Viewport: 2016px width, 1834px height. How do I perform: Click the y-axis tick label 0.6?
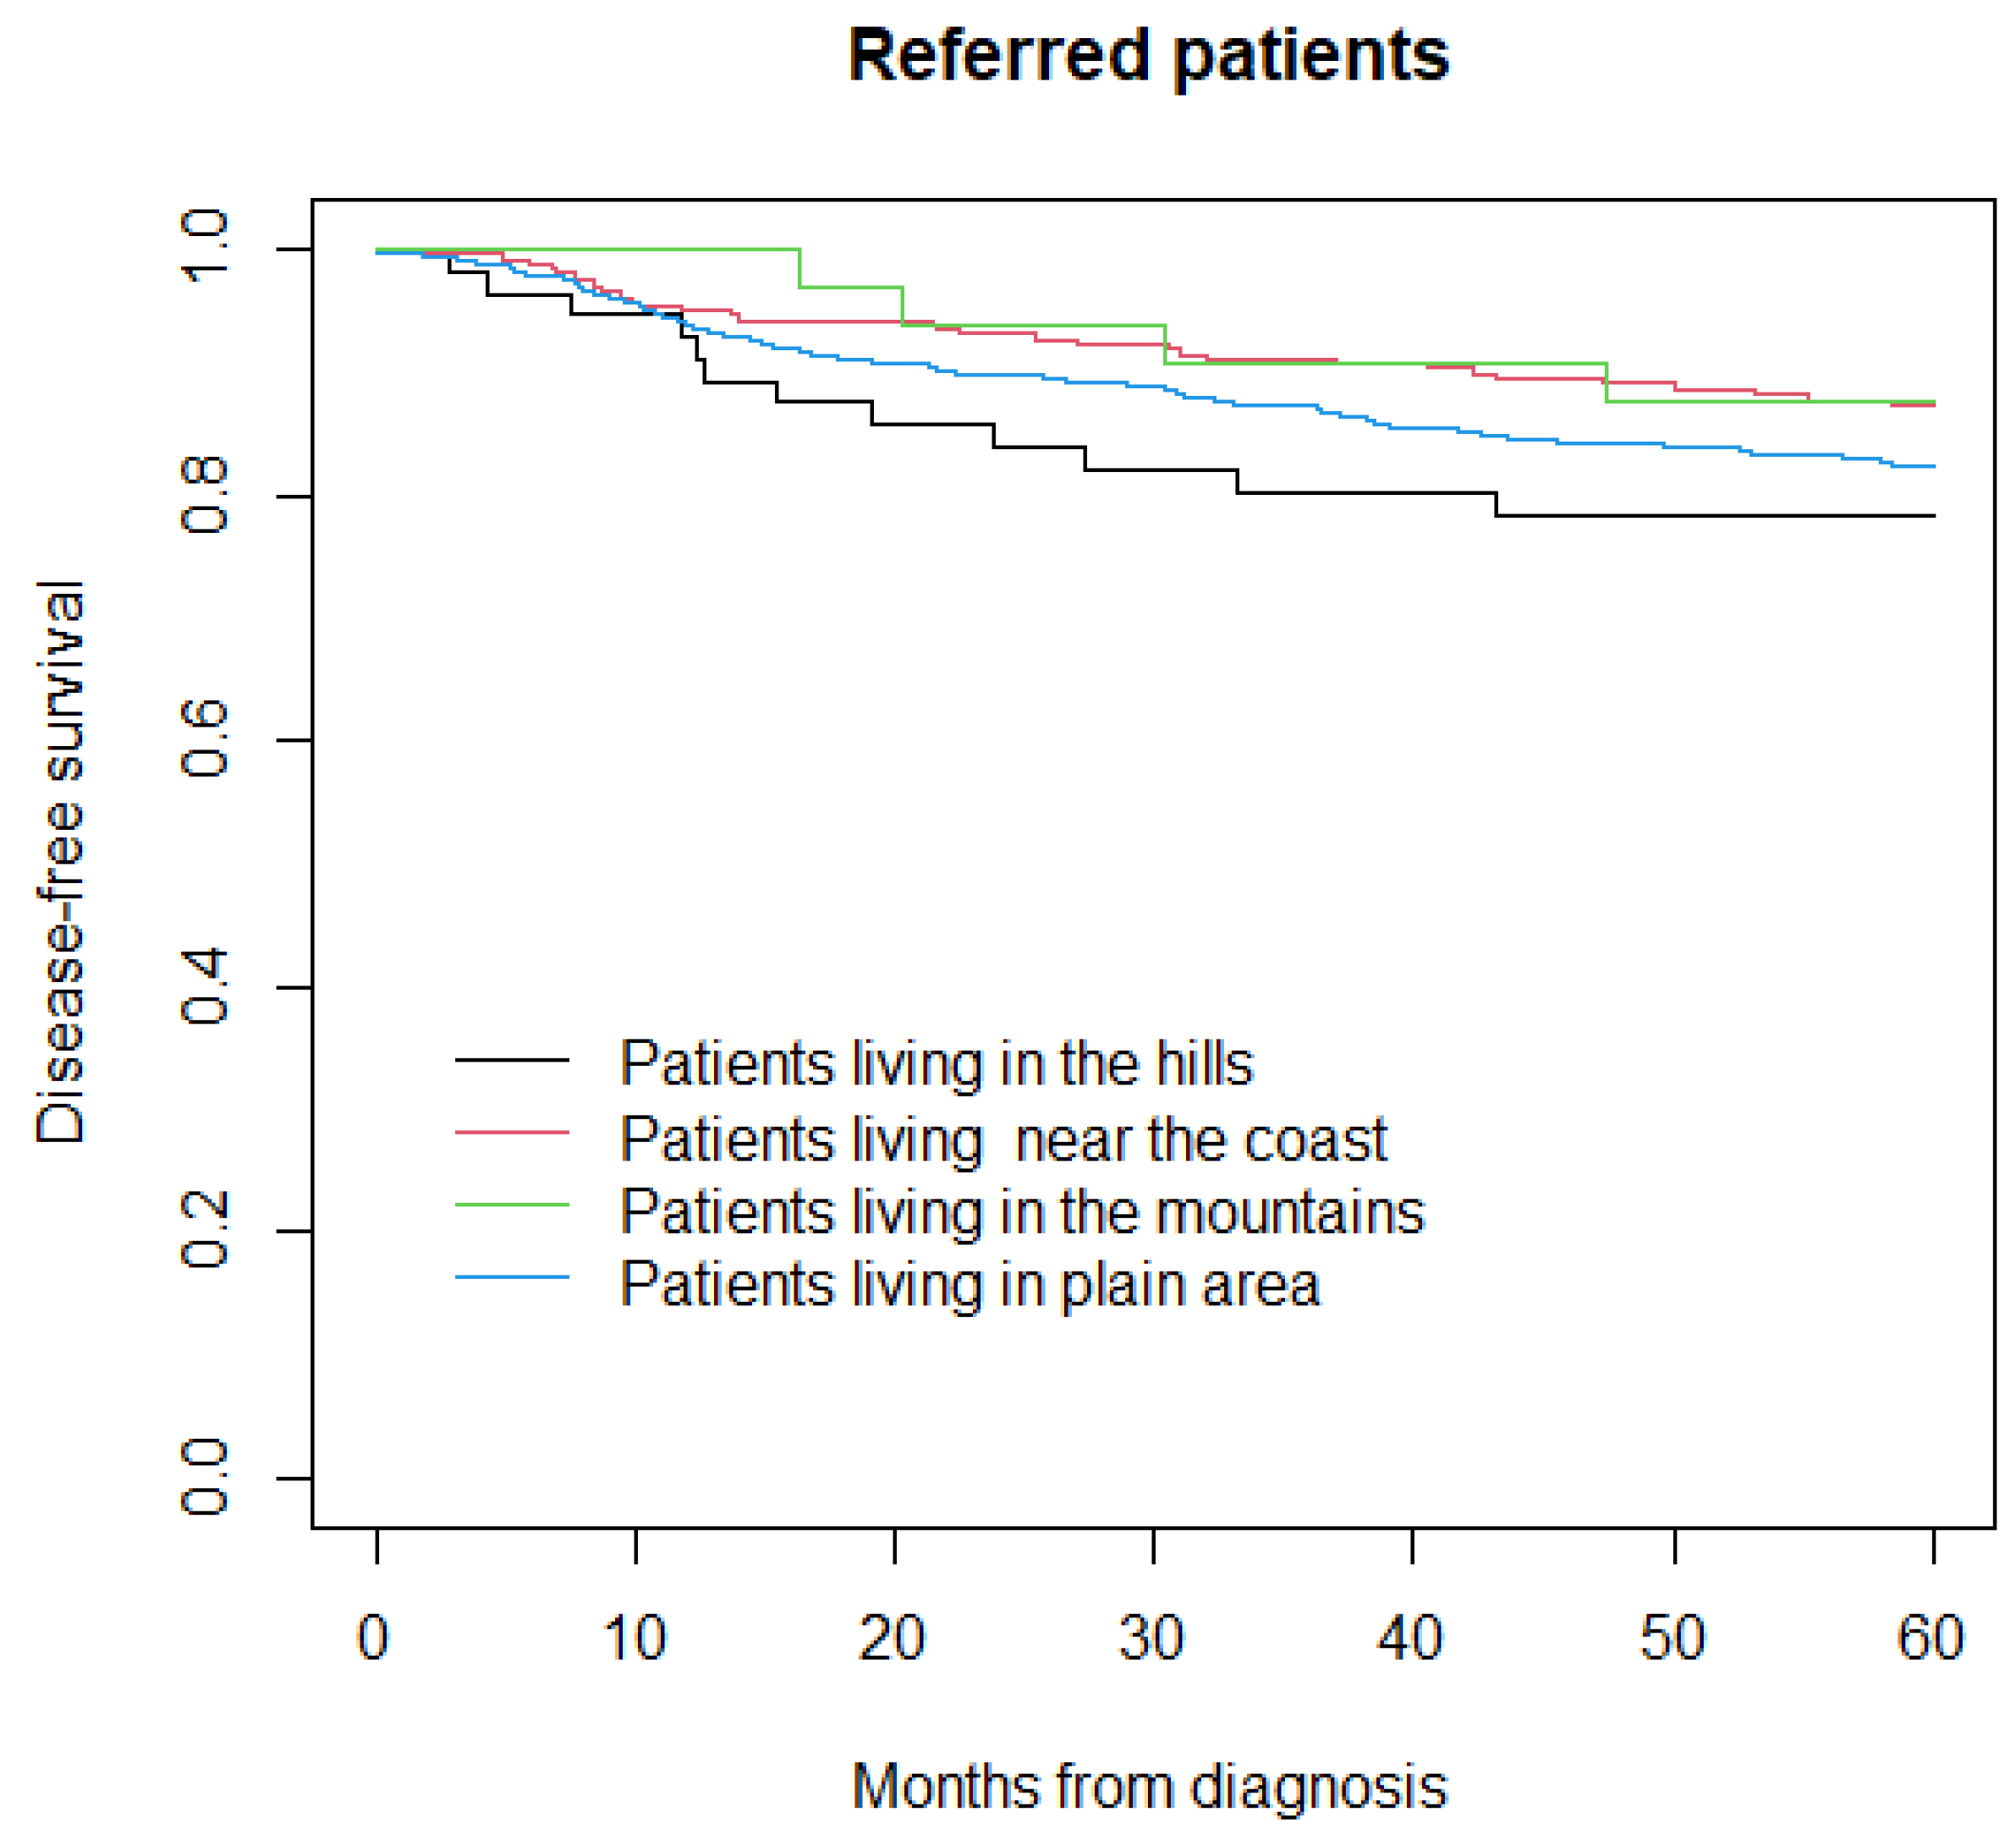click(x=205, y=740)
